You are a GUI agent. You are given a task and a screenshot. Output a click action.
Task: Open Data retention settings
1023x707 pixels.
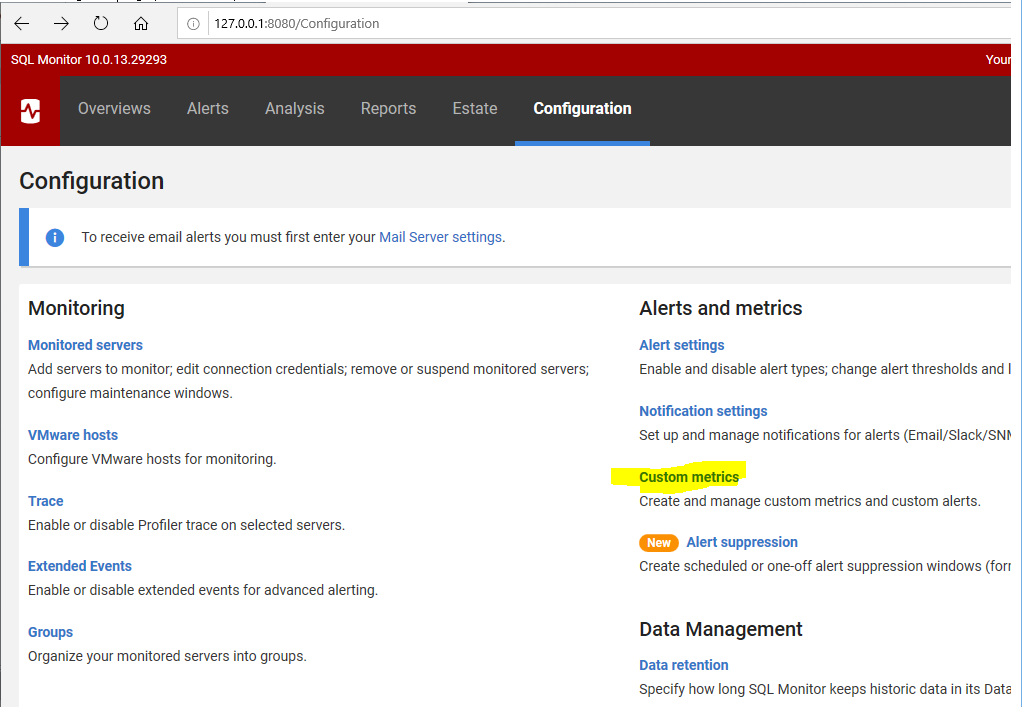tap(683, 664)
